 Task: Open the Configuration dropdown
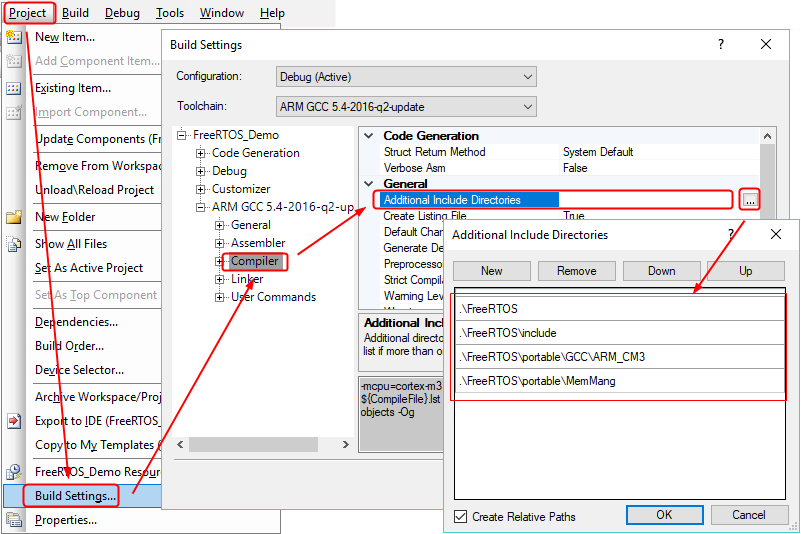407,77
